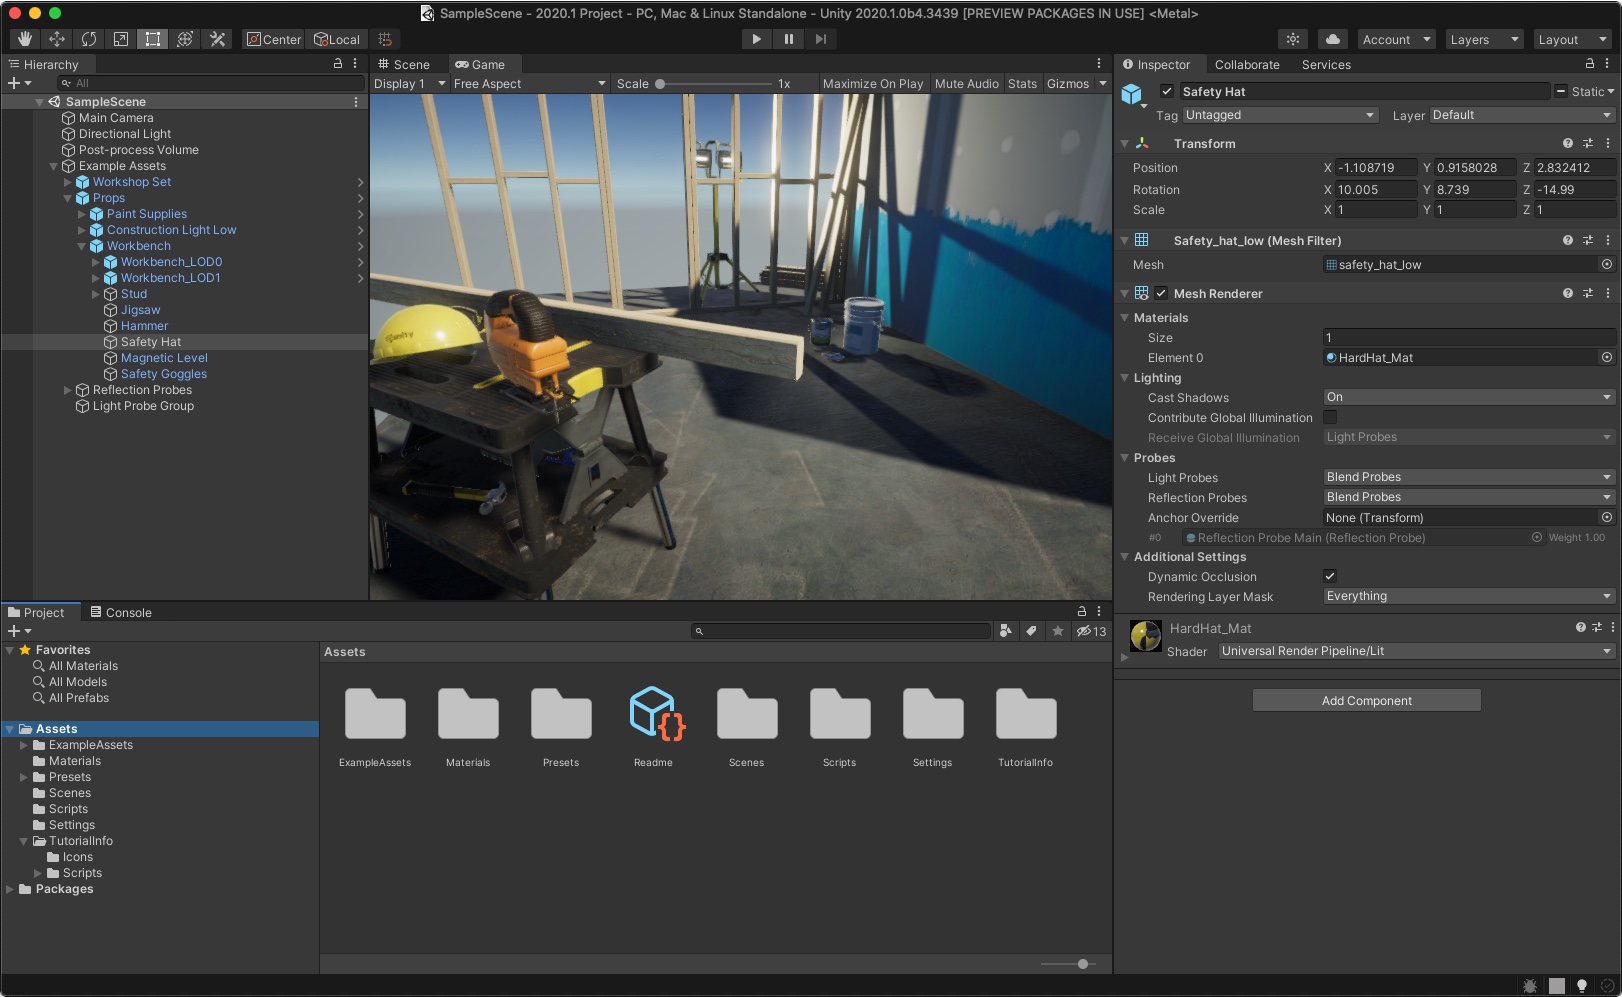
Task: Disable the Mesh Renderer component checkbox
Action: [x=1162, y=293]
